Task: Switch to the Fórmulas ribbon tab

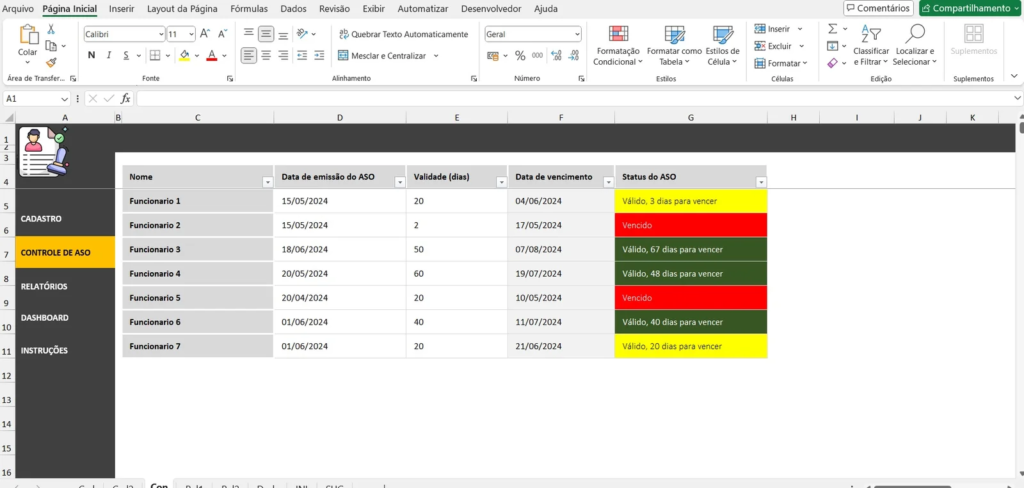Action: pos(249,8)
